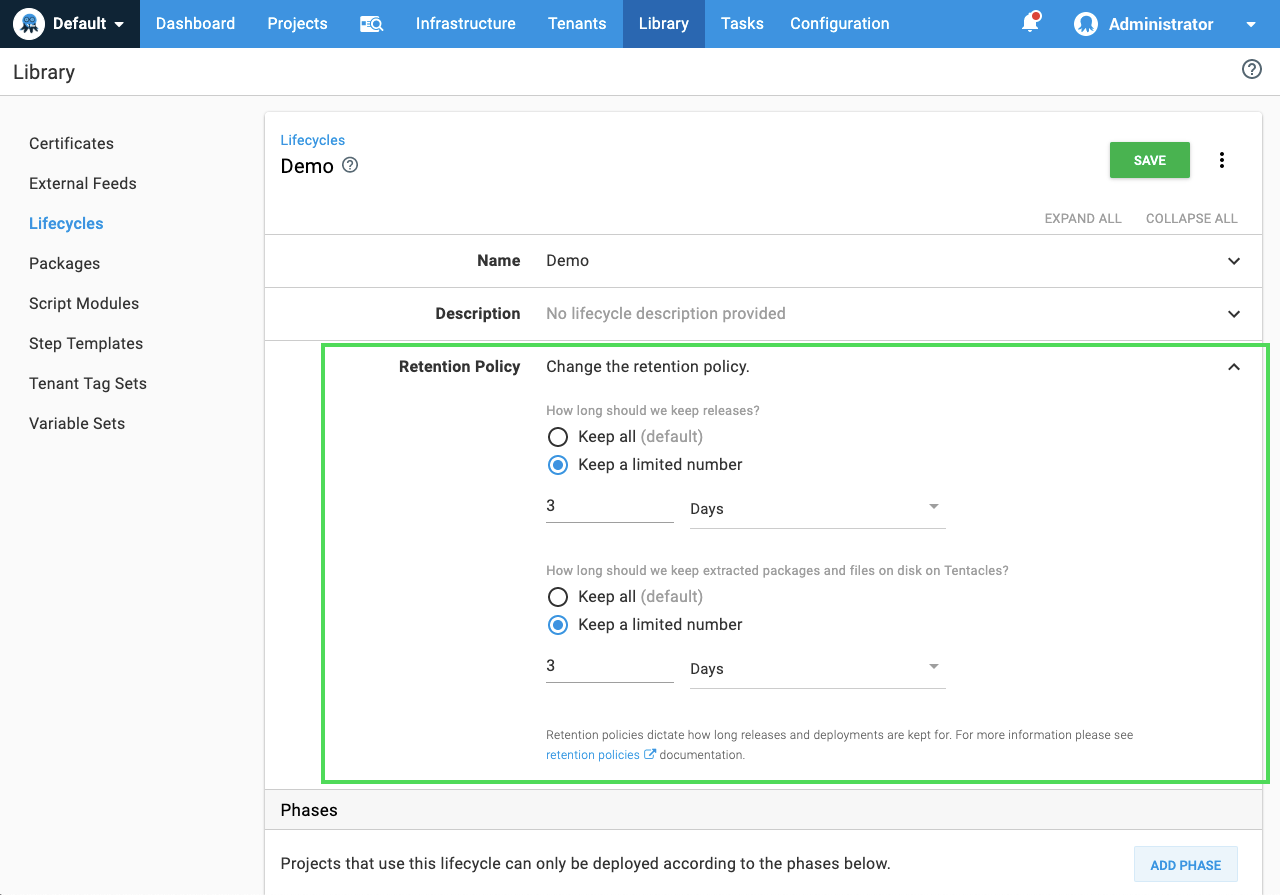Click the Administrator user avatar icon

click(1085, 24)
